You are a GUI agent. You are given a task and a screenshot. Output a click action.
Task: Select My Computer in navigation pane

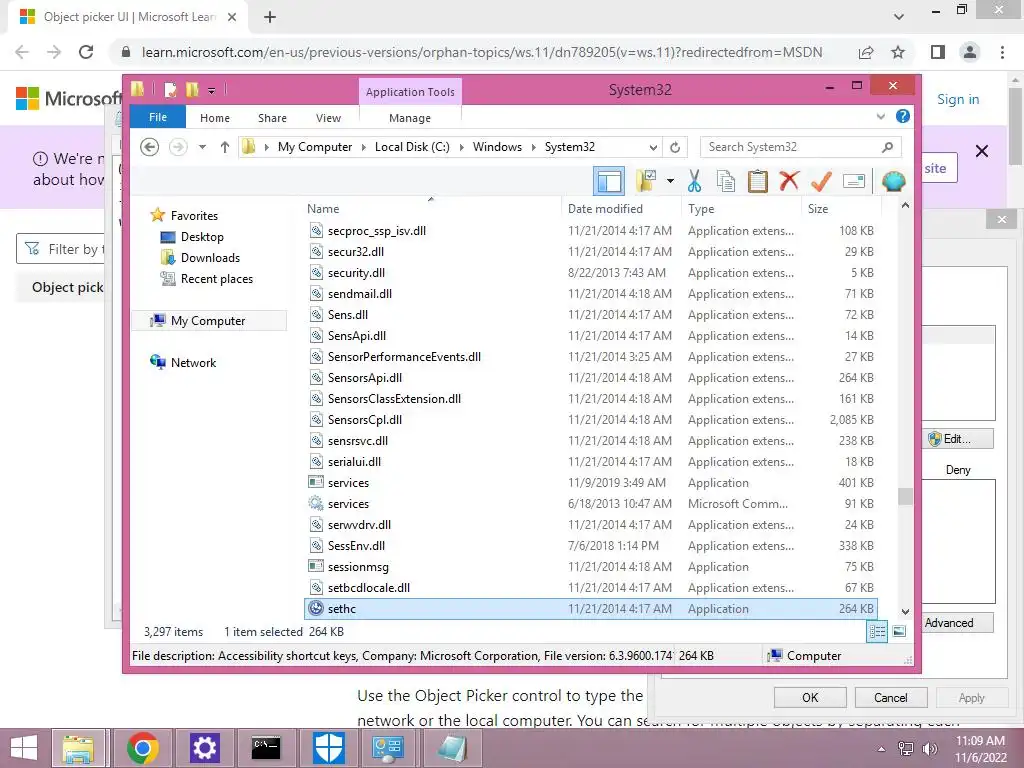(209, 321)
